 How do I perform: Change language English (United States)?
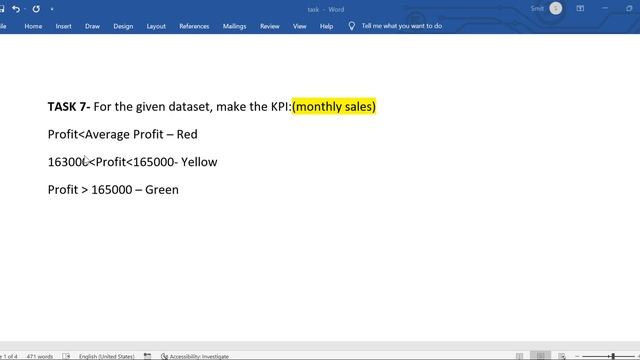click(107, 356)
